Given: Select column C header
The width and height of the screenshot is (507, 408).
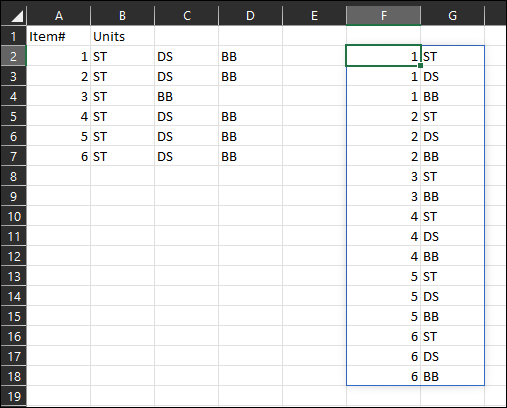Looking at the screenshot, I should [187, 16].
